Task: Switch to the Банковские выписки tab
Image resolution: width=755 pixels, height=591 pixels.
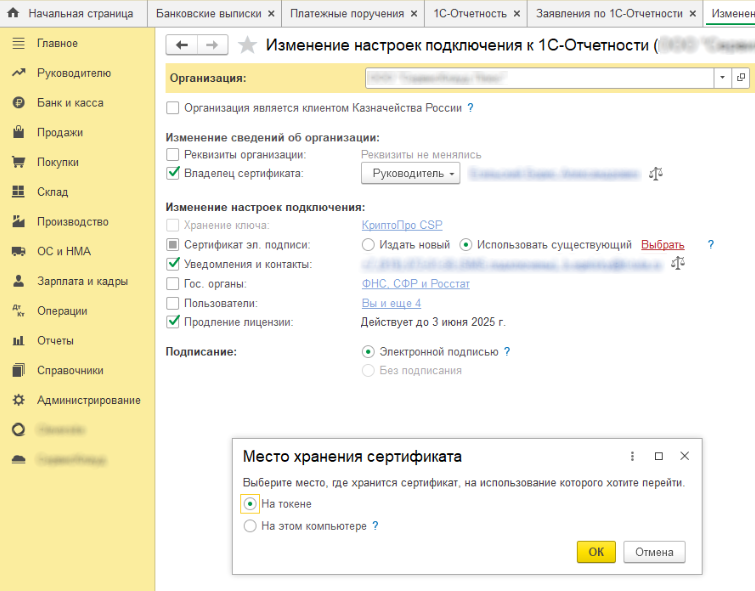Action: 208,13
